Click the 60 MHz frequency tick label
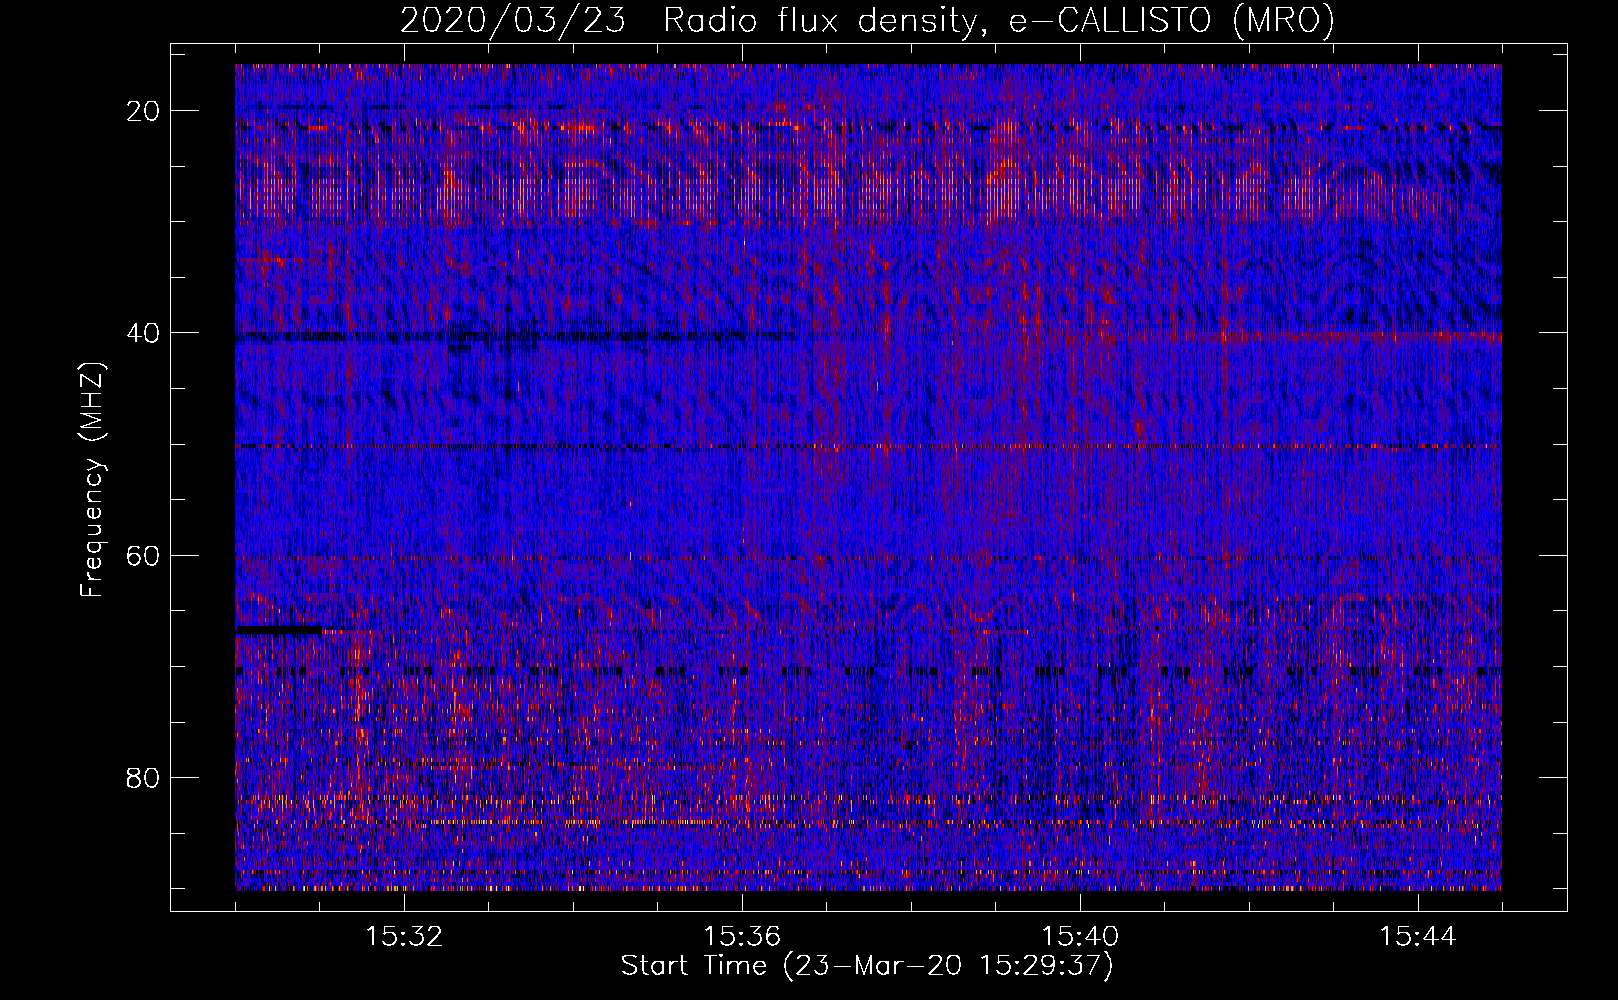 click(144, 555)
